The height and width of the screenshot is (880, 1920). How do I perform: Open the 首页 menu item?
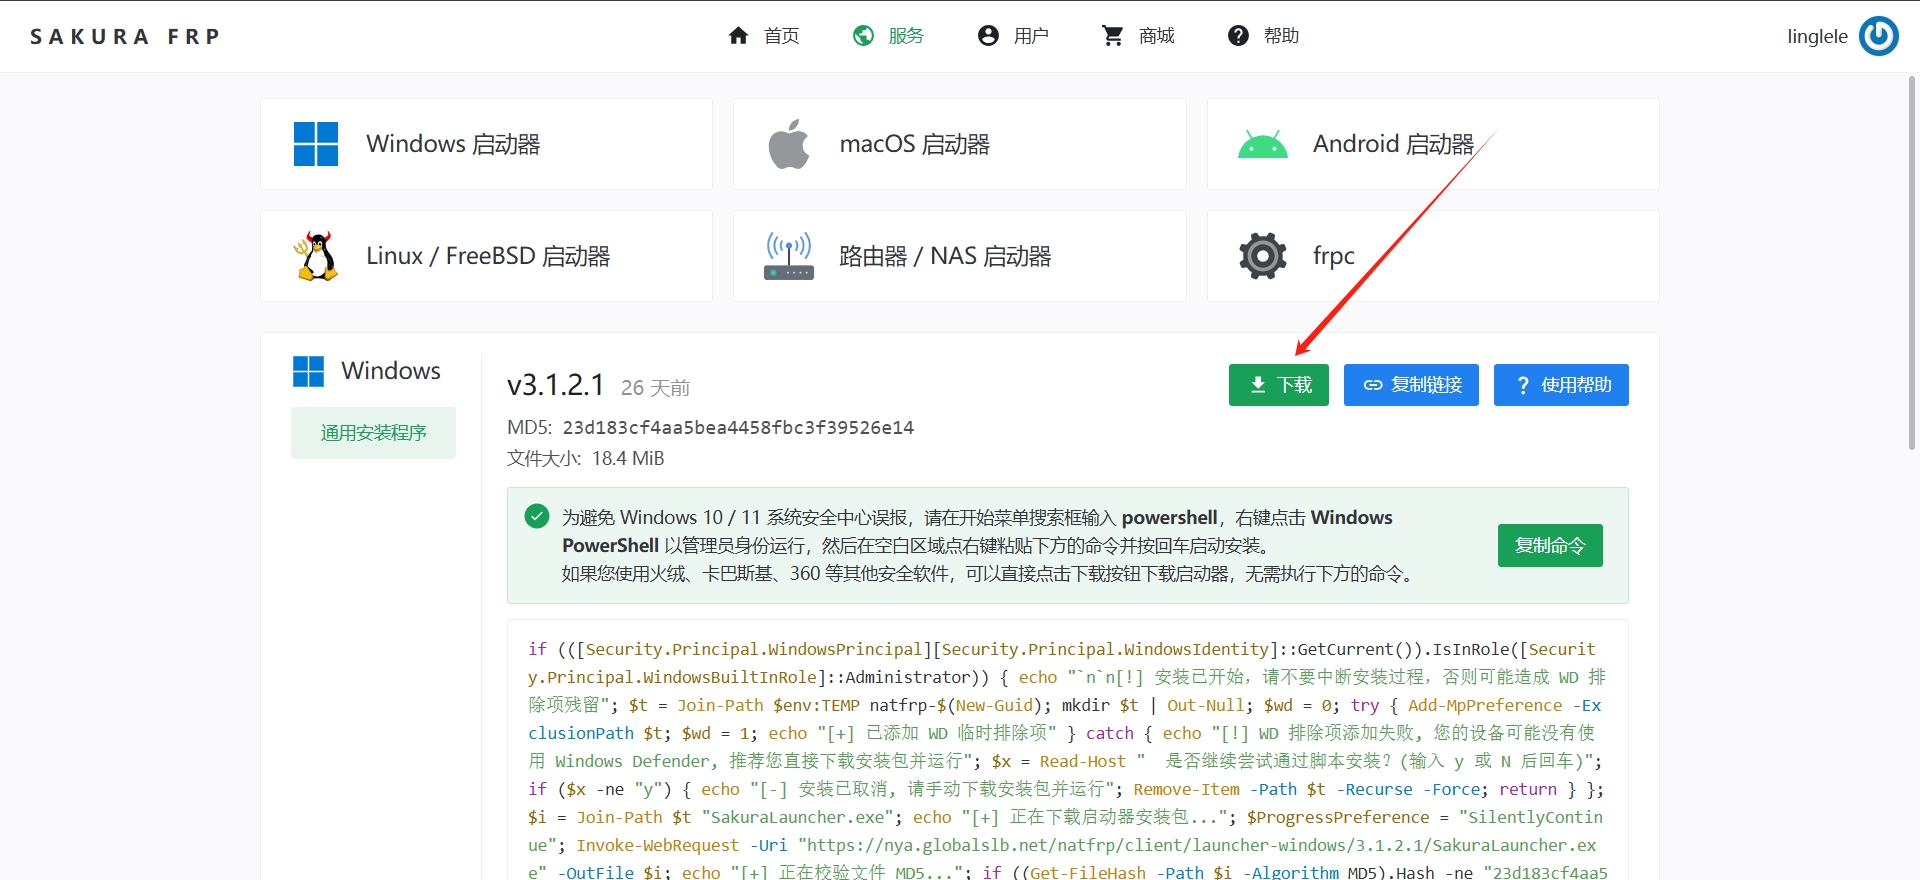point(781,36)
